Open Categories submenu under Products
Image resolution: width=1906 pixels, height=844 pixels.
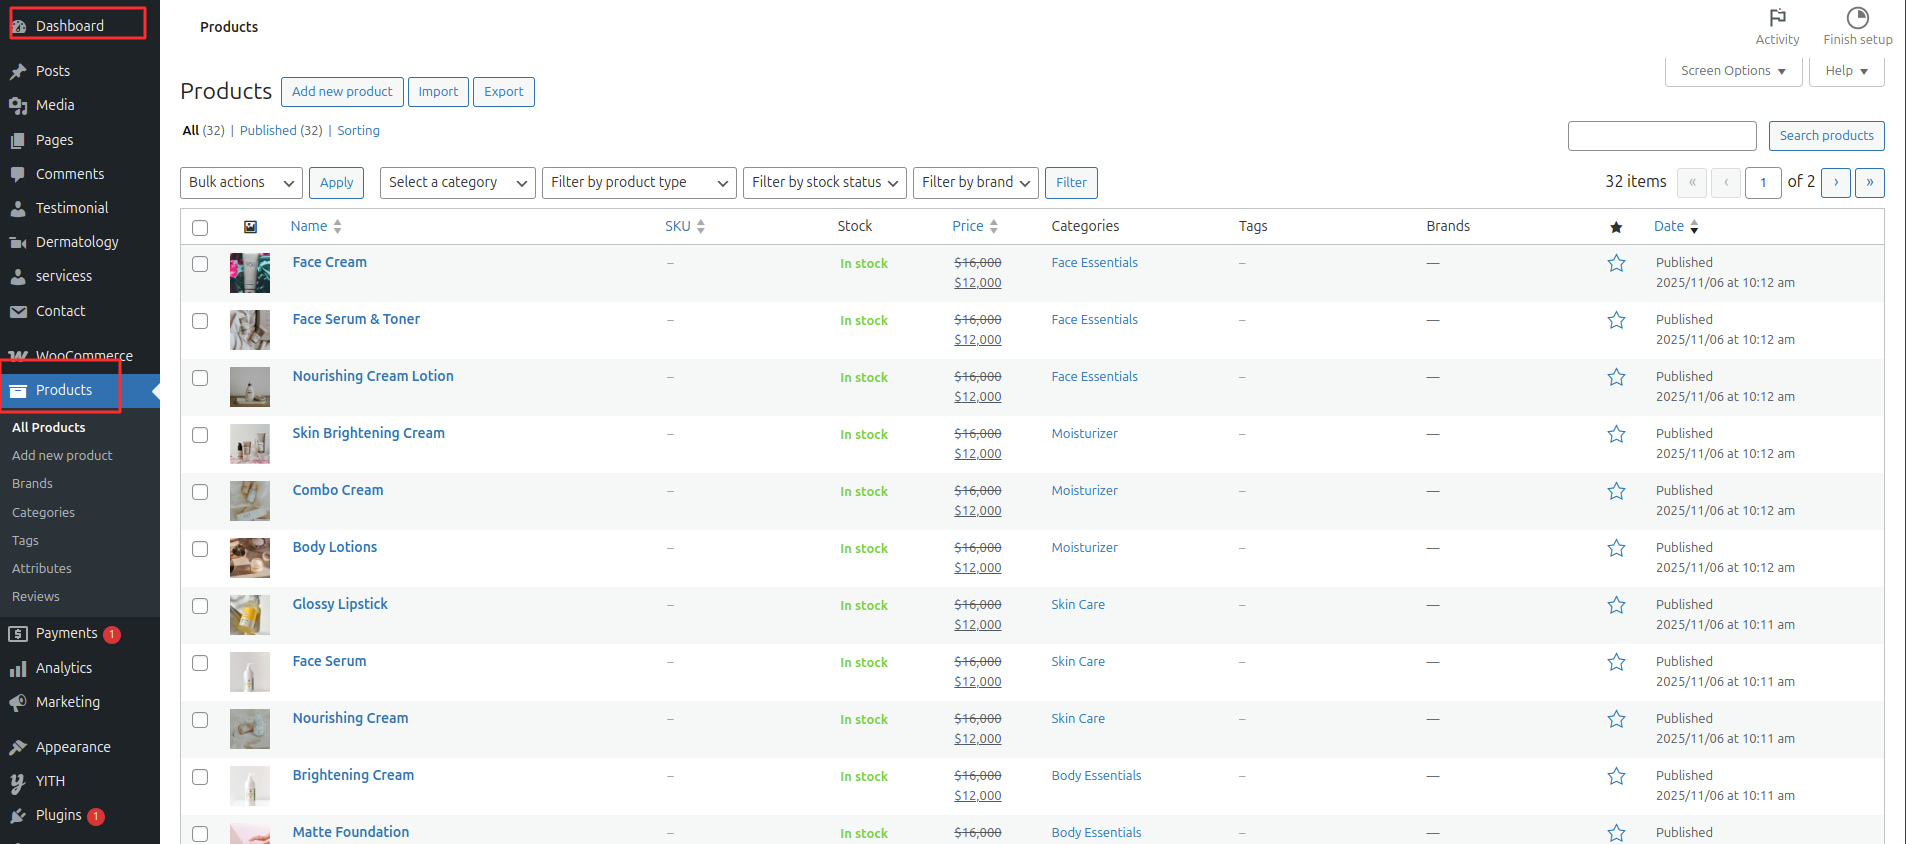[x=43, y=512]
